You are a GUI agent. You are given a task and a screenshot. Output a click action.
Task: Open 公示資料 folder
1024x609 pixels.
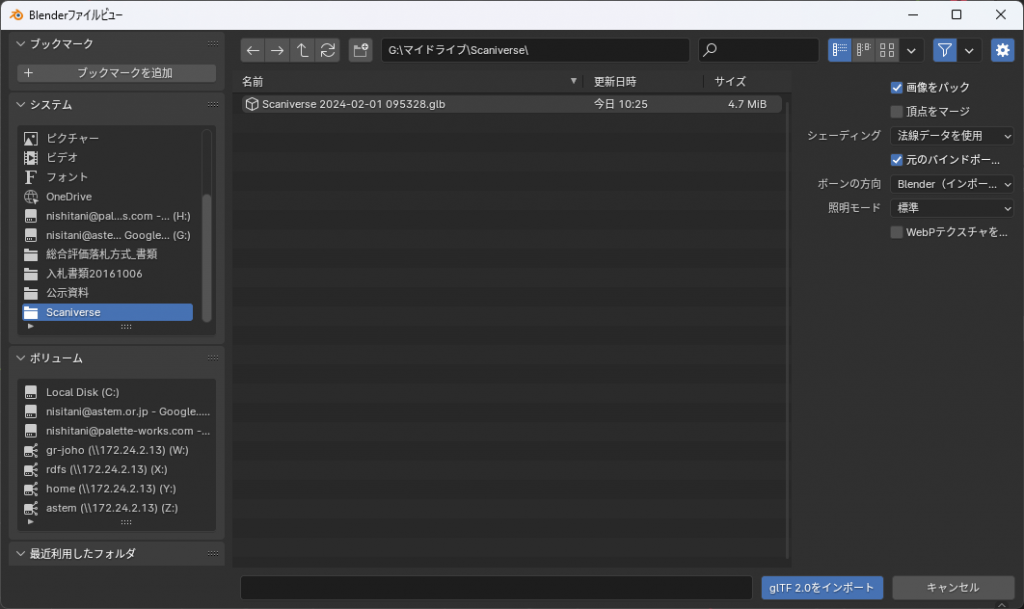coord(108,293)
